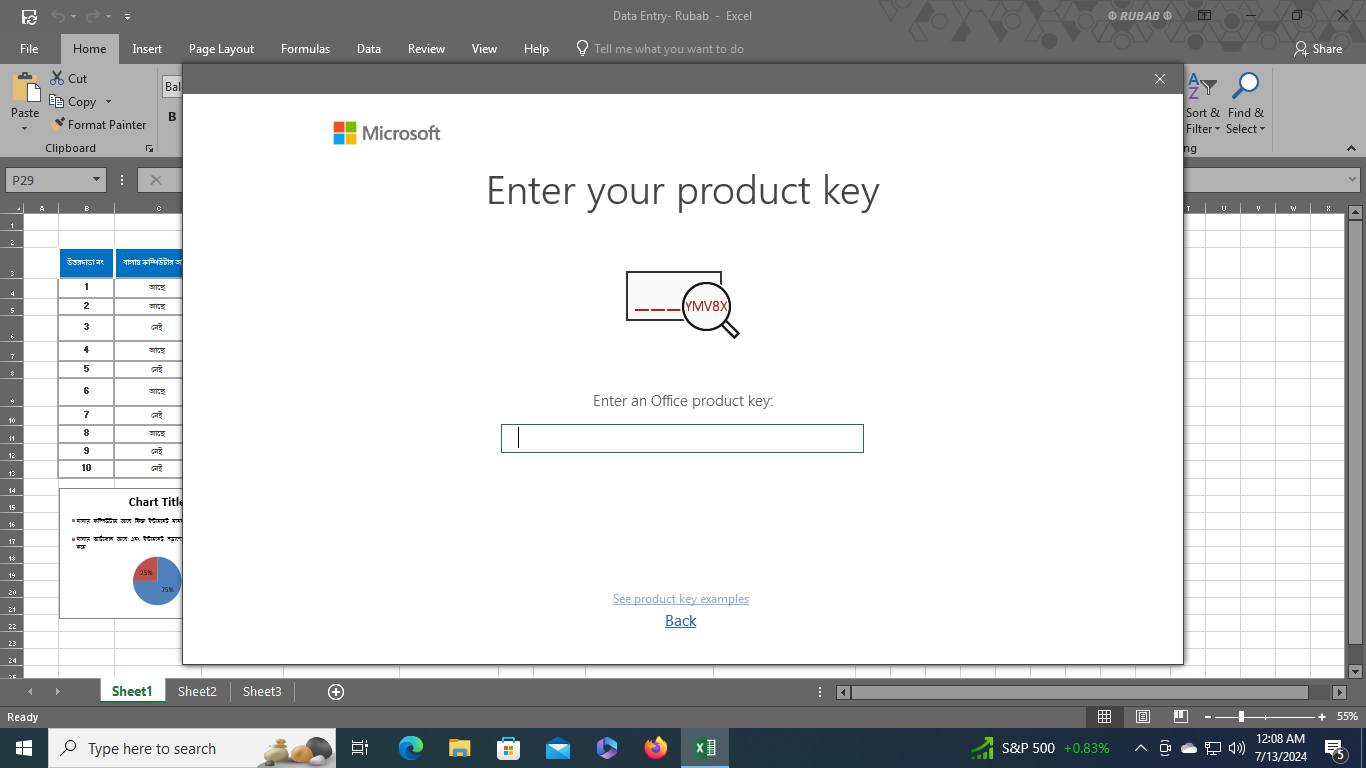This screenshot has width=1366, height=768.
Task: Click previous sheet navigation arrow
Action: (x=30, y=692)
